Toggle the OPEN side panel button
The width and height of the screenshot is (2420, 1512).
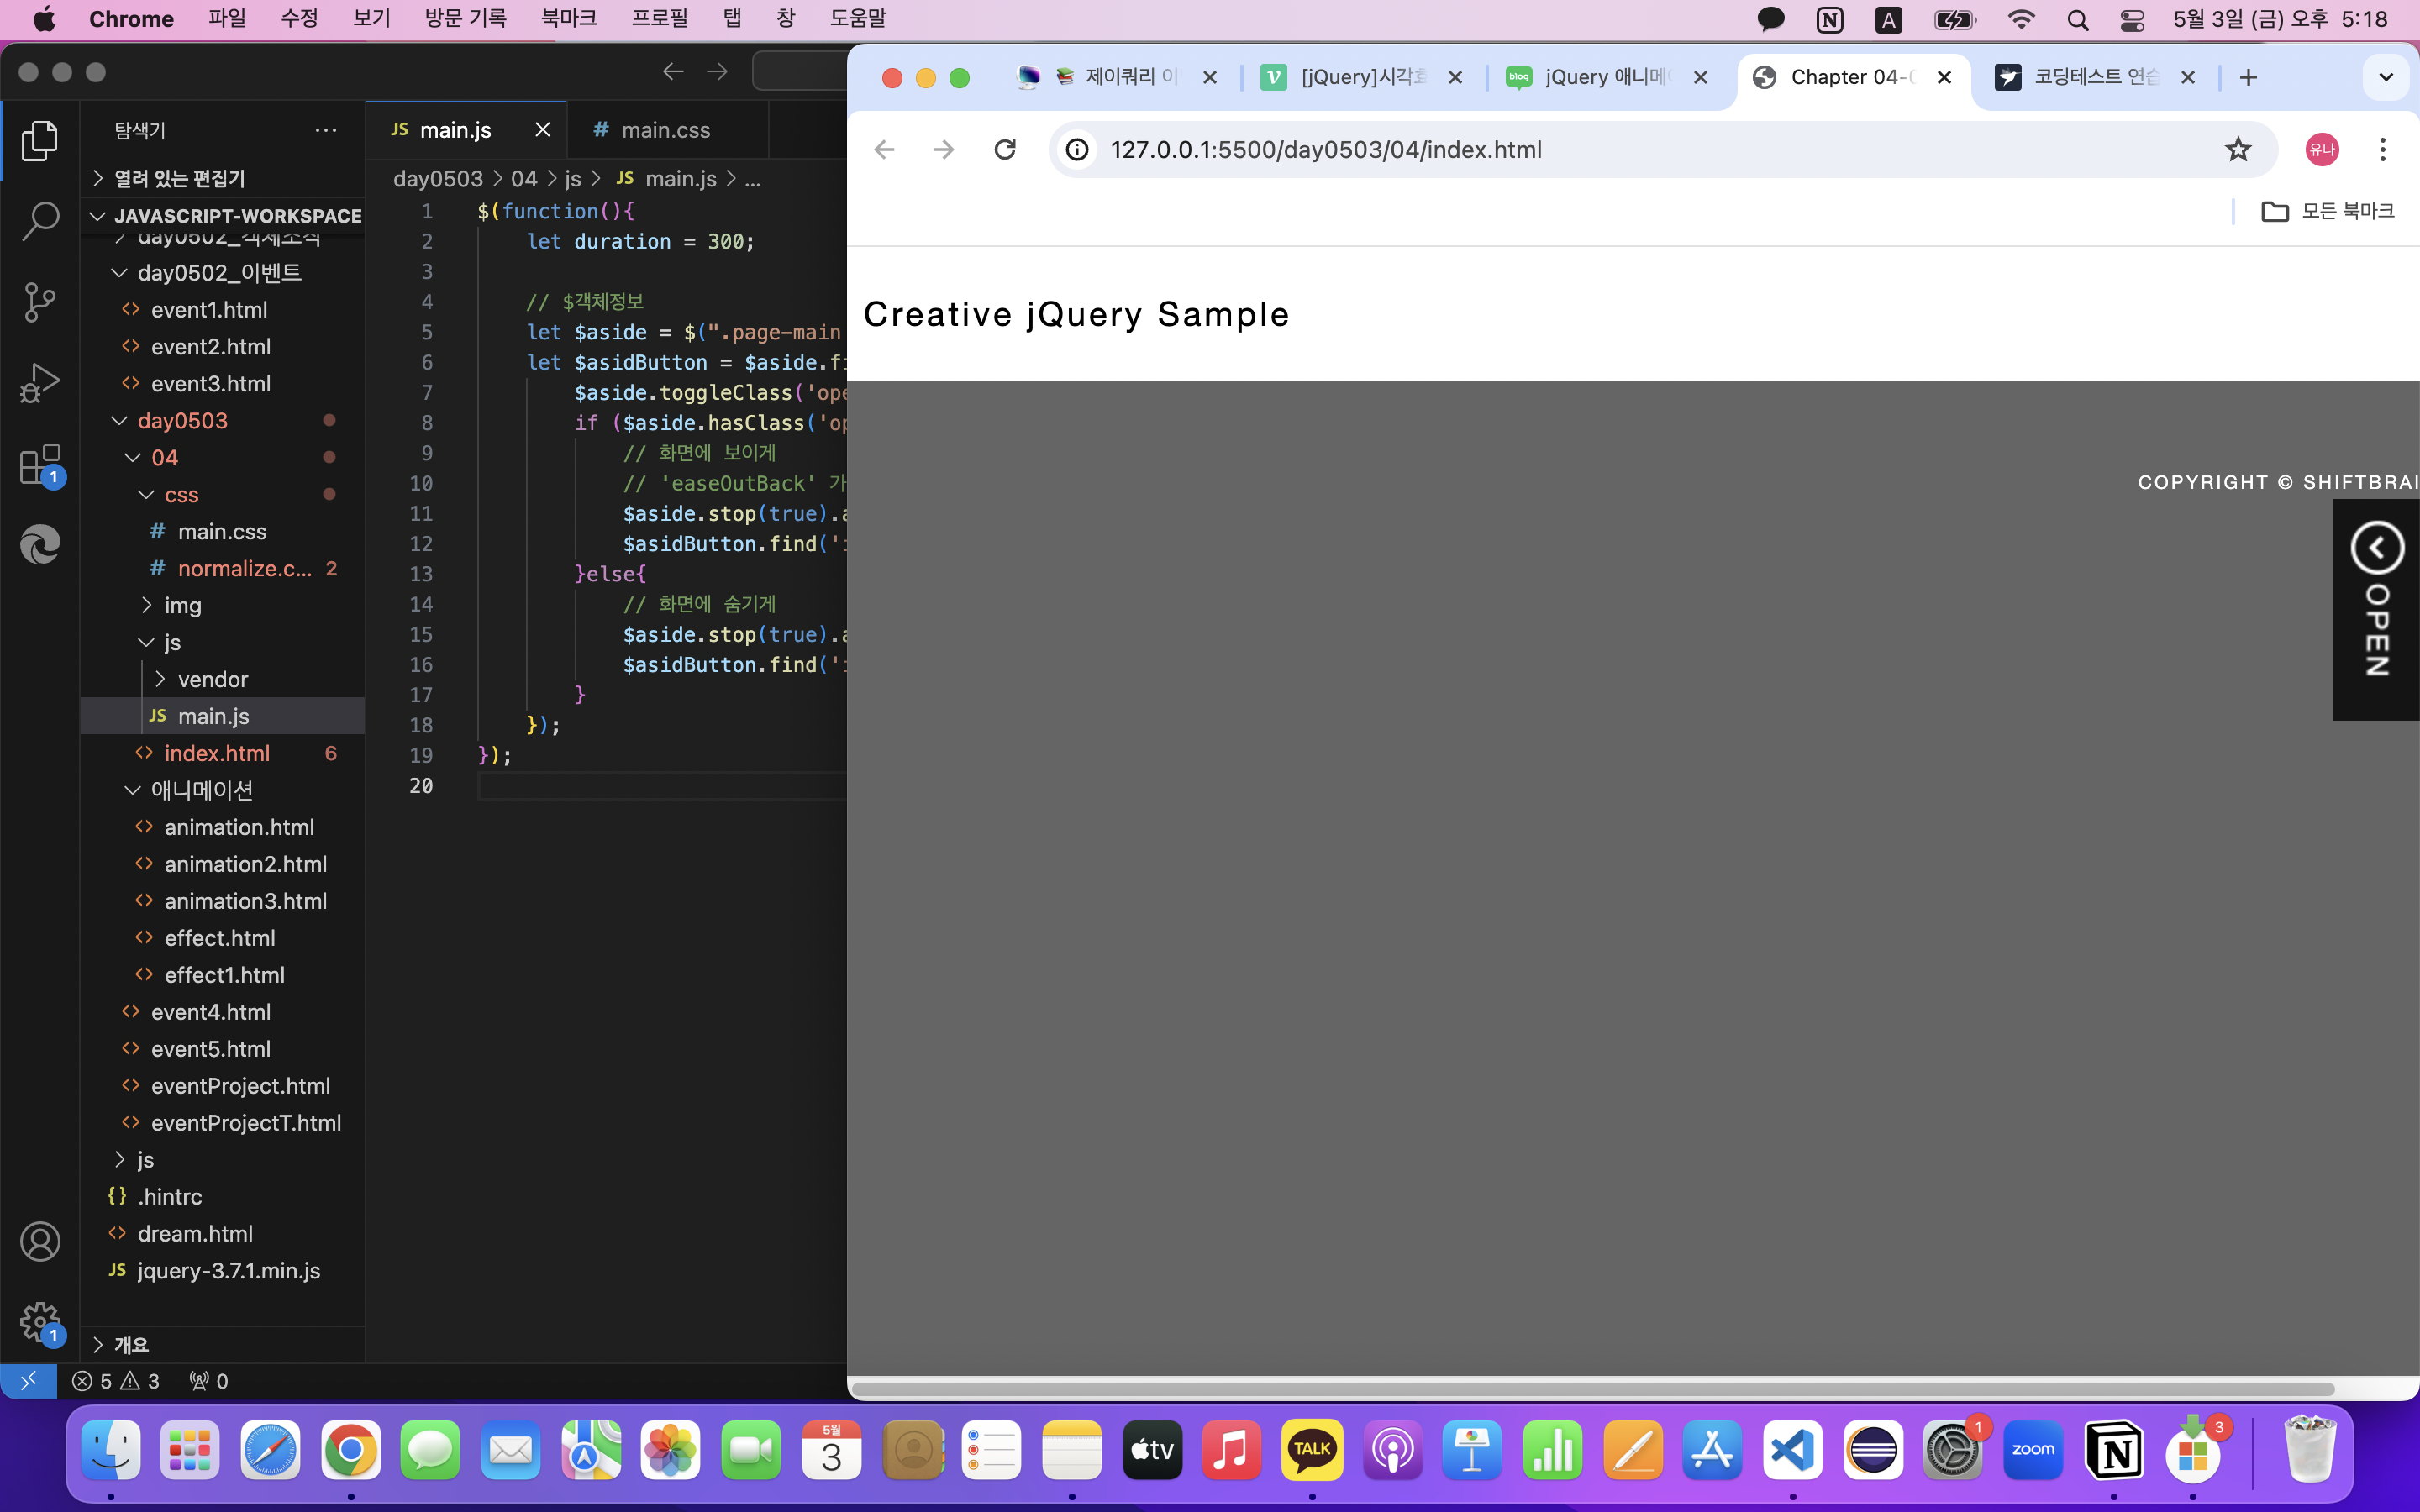pos(2376,608)
